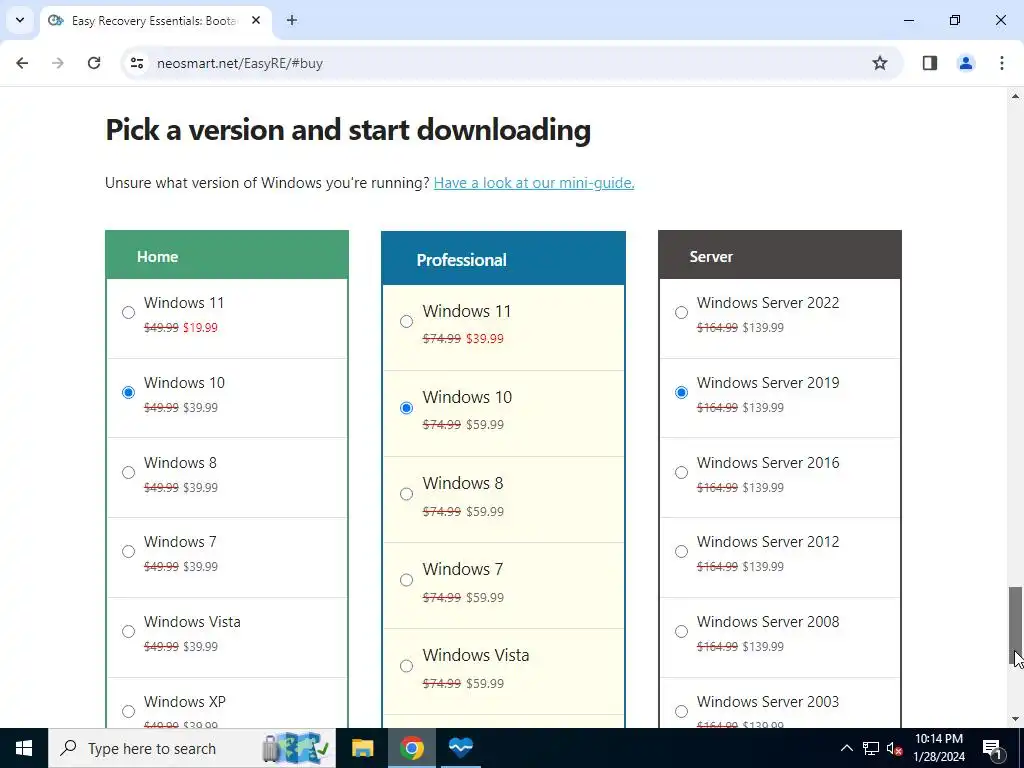Click the $19.99 Home Windows 11 price

coord(200,328)
